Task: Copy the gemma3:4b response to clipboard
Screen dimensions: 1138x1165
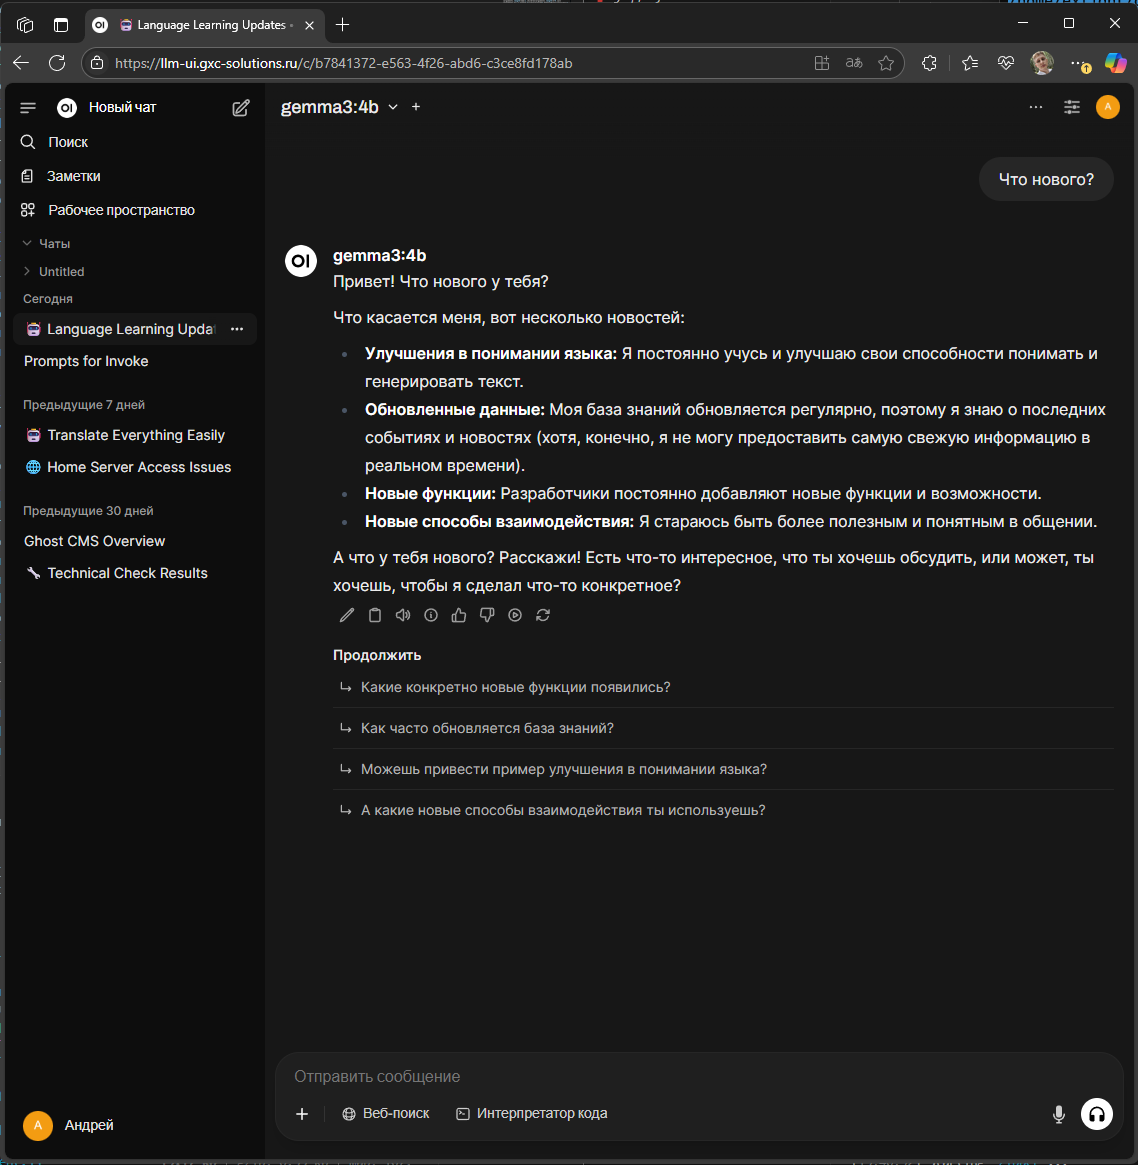Action: (x=375, y=615)
